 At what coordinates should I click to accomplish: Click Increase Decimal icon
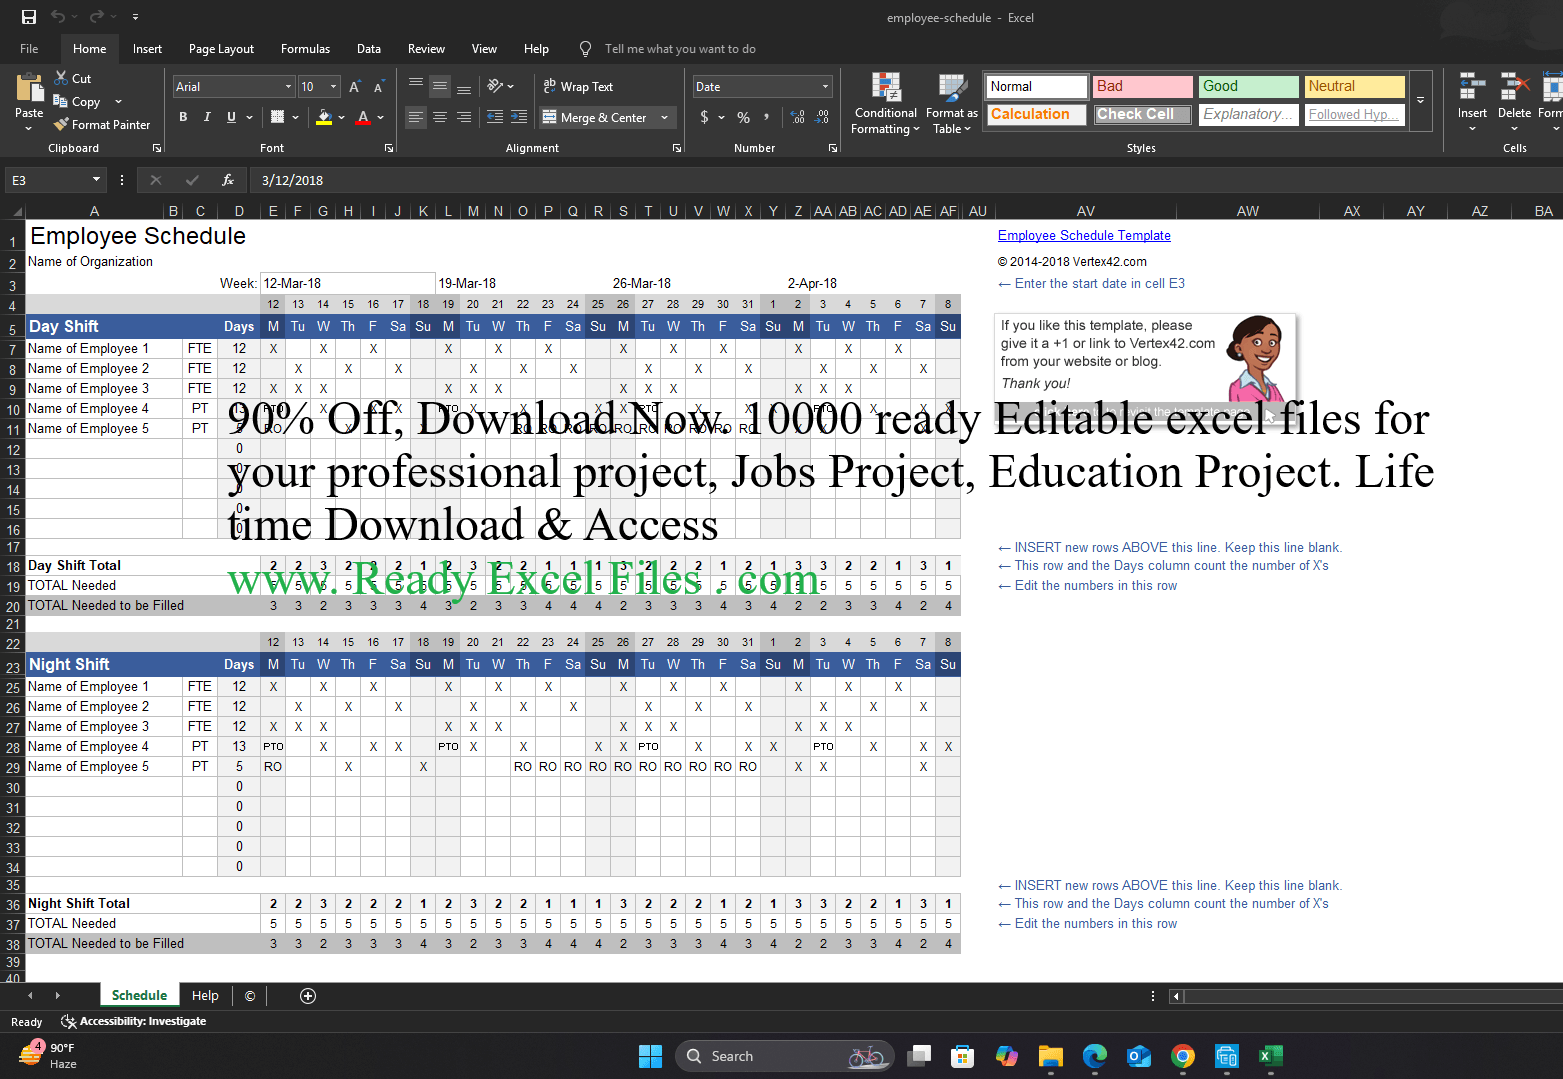point(797,117)
